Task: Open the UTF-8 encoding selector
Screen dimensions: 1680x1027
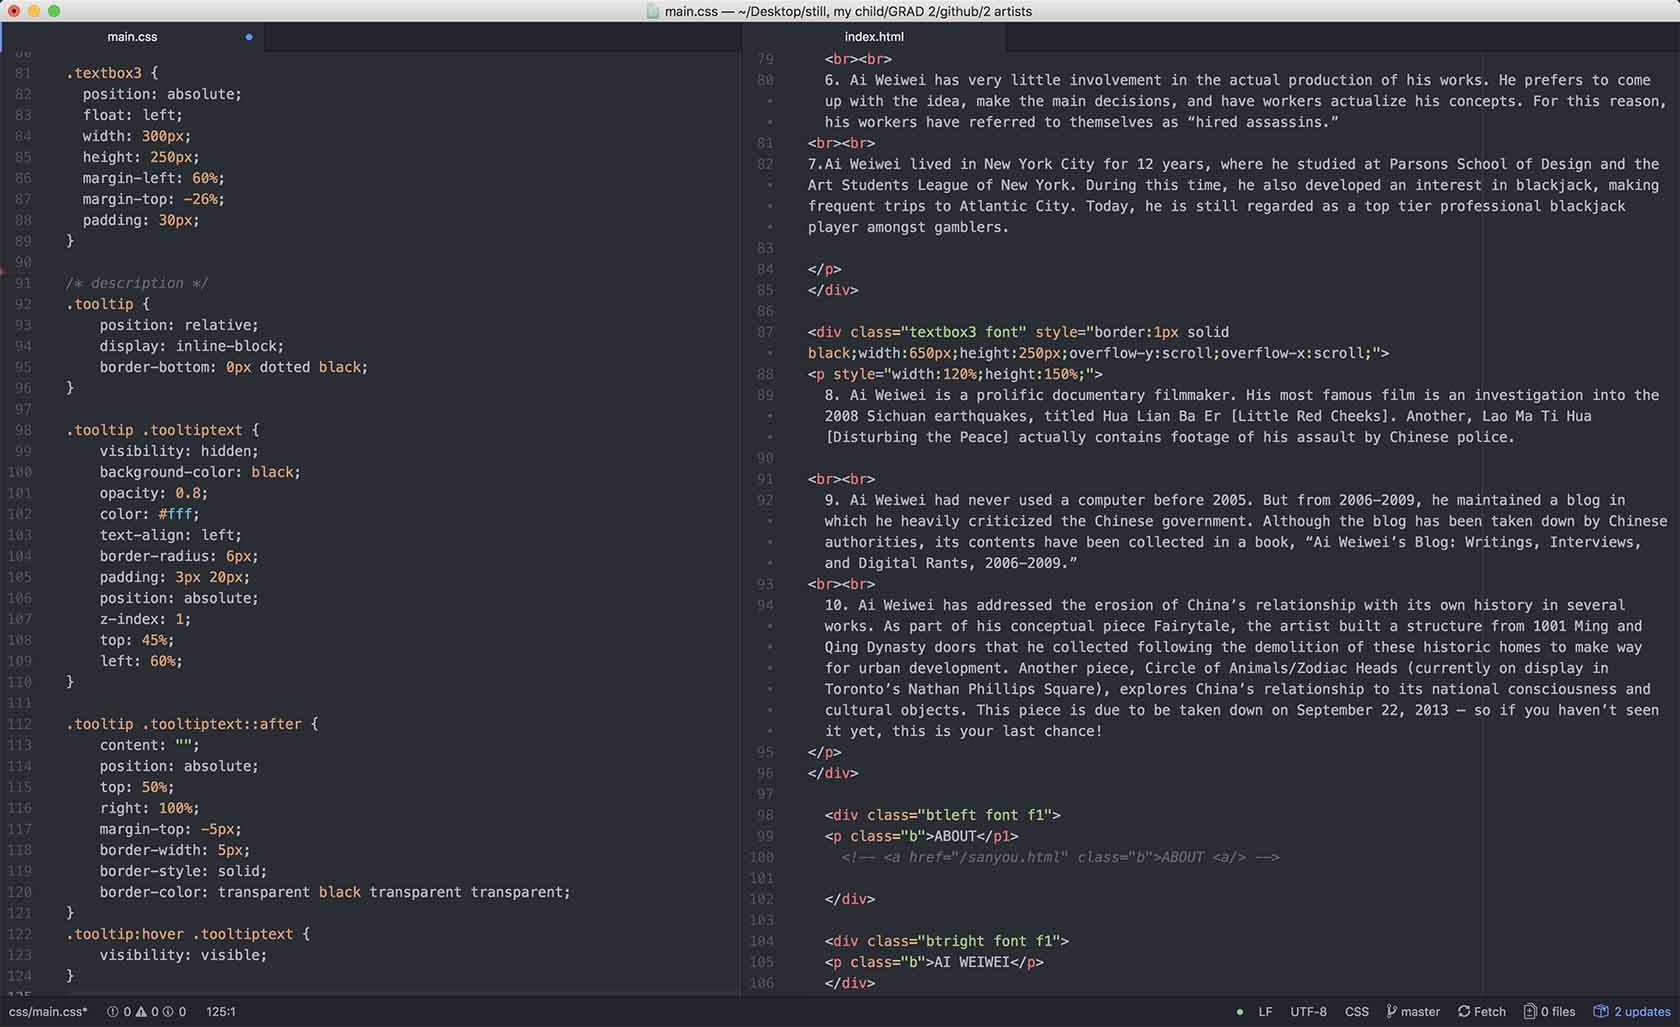Action: 1308,1012
